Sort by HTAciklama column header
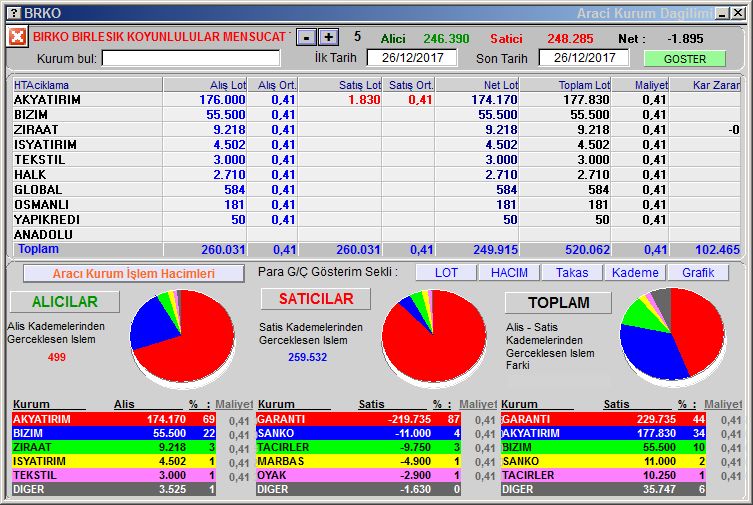 88,85
